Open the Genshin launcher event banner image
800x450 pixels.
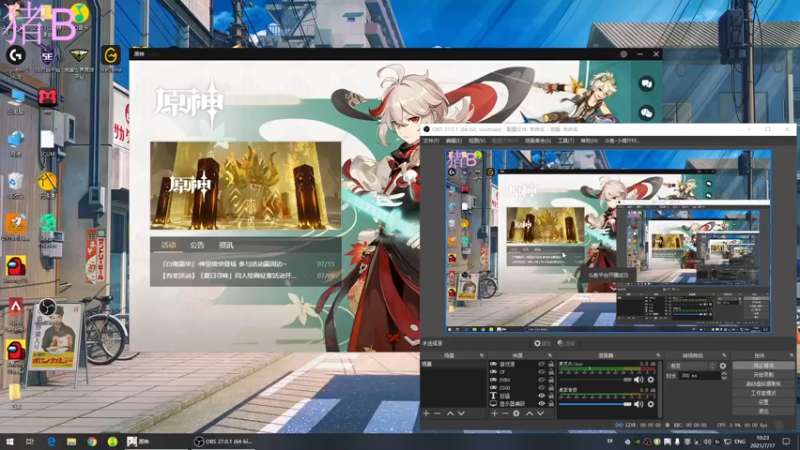[x=245, y=186]
